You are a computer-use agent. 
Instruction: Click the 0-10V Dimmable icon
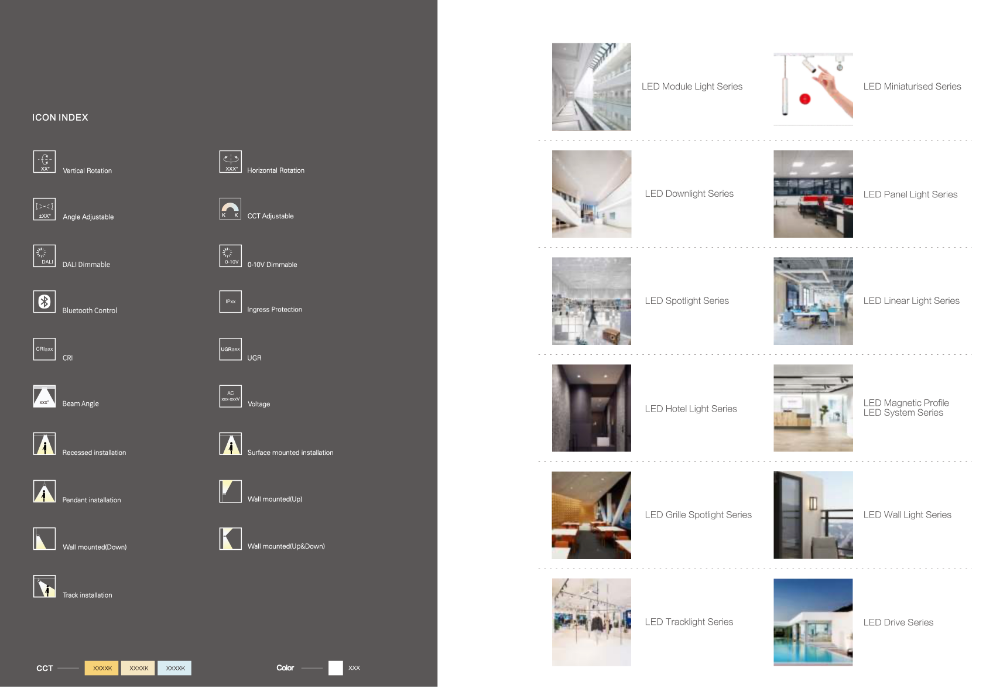(230, 256)
